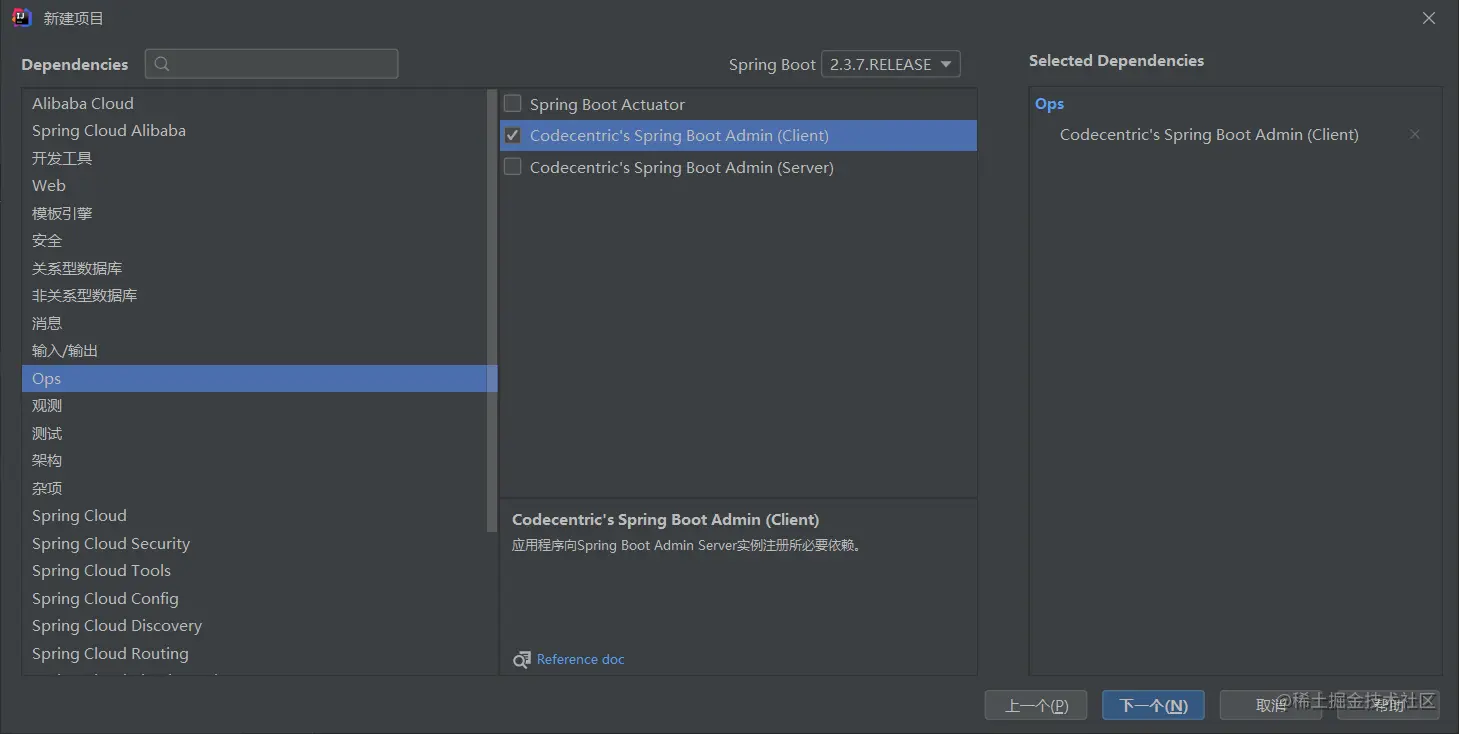Click the 下一个(N) next button
The height and width of the screenshot is (734, 1459).
coord(1153,705)
